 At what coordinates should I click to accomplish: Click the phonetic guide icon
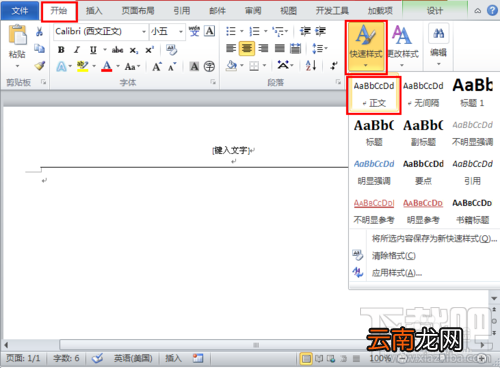pos(194,31)
